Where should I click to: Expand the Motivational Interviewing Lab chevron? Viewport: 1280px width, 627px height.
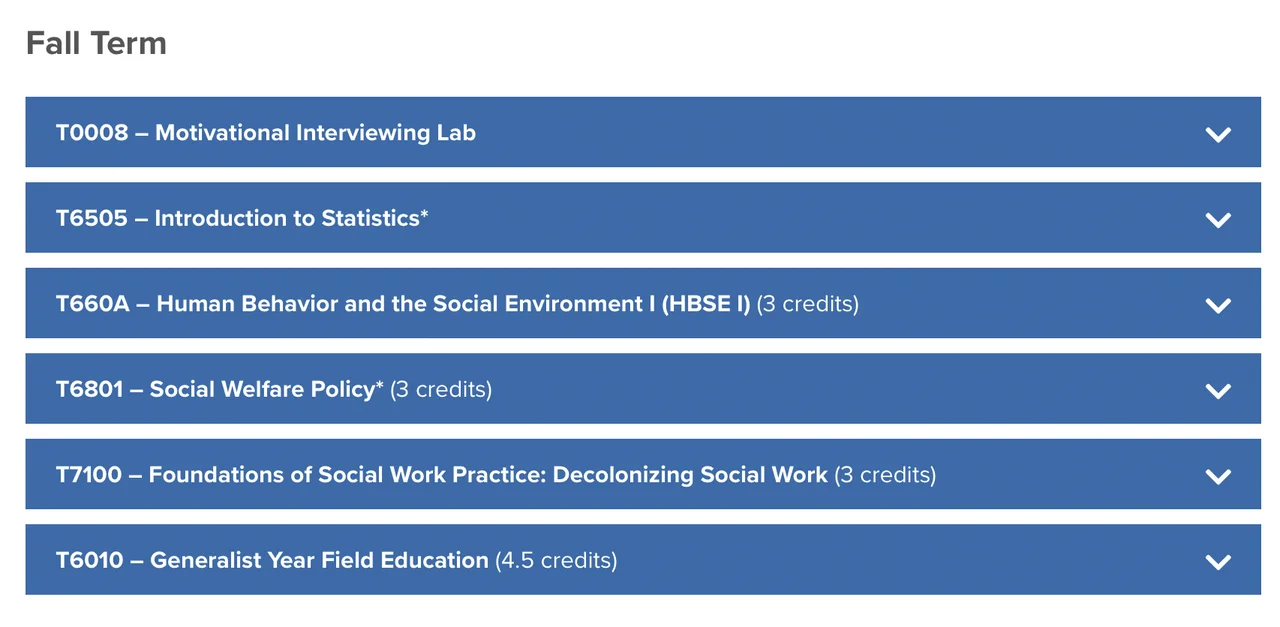tap(1217, 134)
